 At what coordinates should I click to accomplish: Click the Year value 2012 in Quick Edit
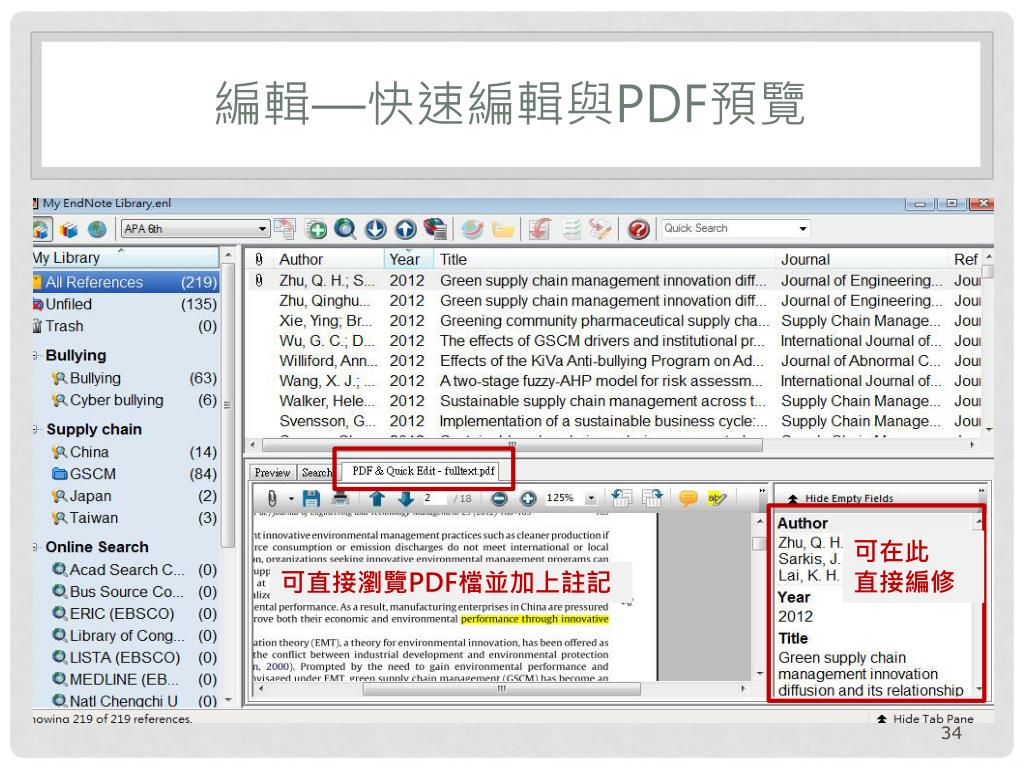pyautogui.click(x=795, y=617)
